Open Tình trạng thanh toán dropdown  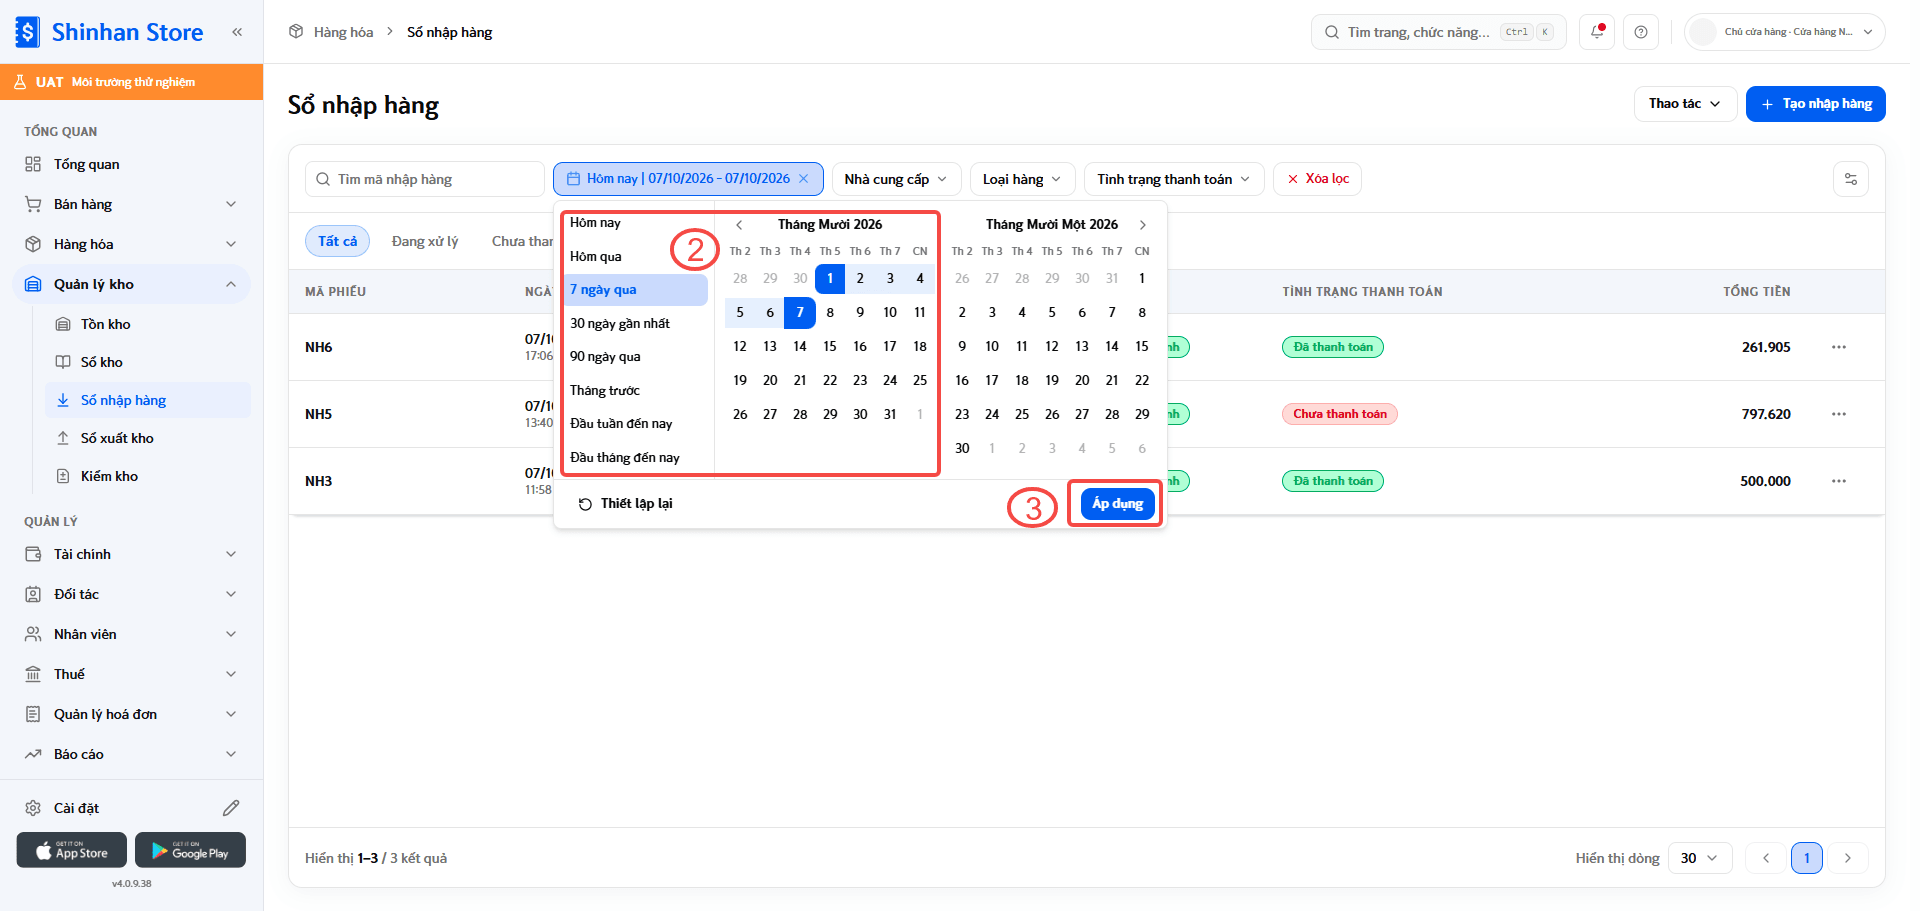tap(1174, 179)
